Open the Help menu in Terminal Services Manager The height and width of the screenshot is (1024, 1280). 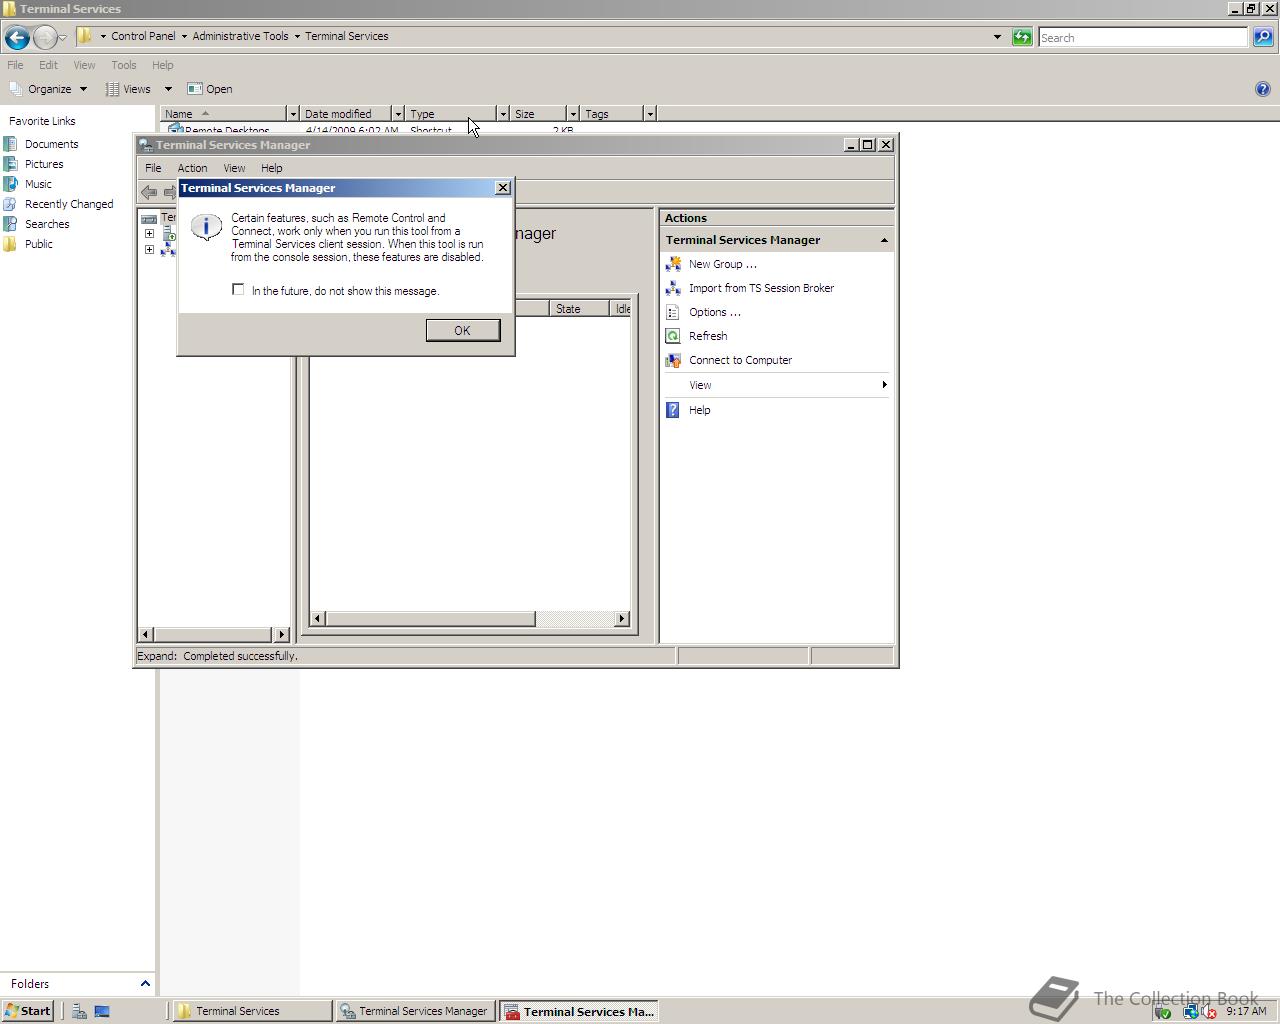(271, 168)
